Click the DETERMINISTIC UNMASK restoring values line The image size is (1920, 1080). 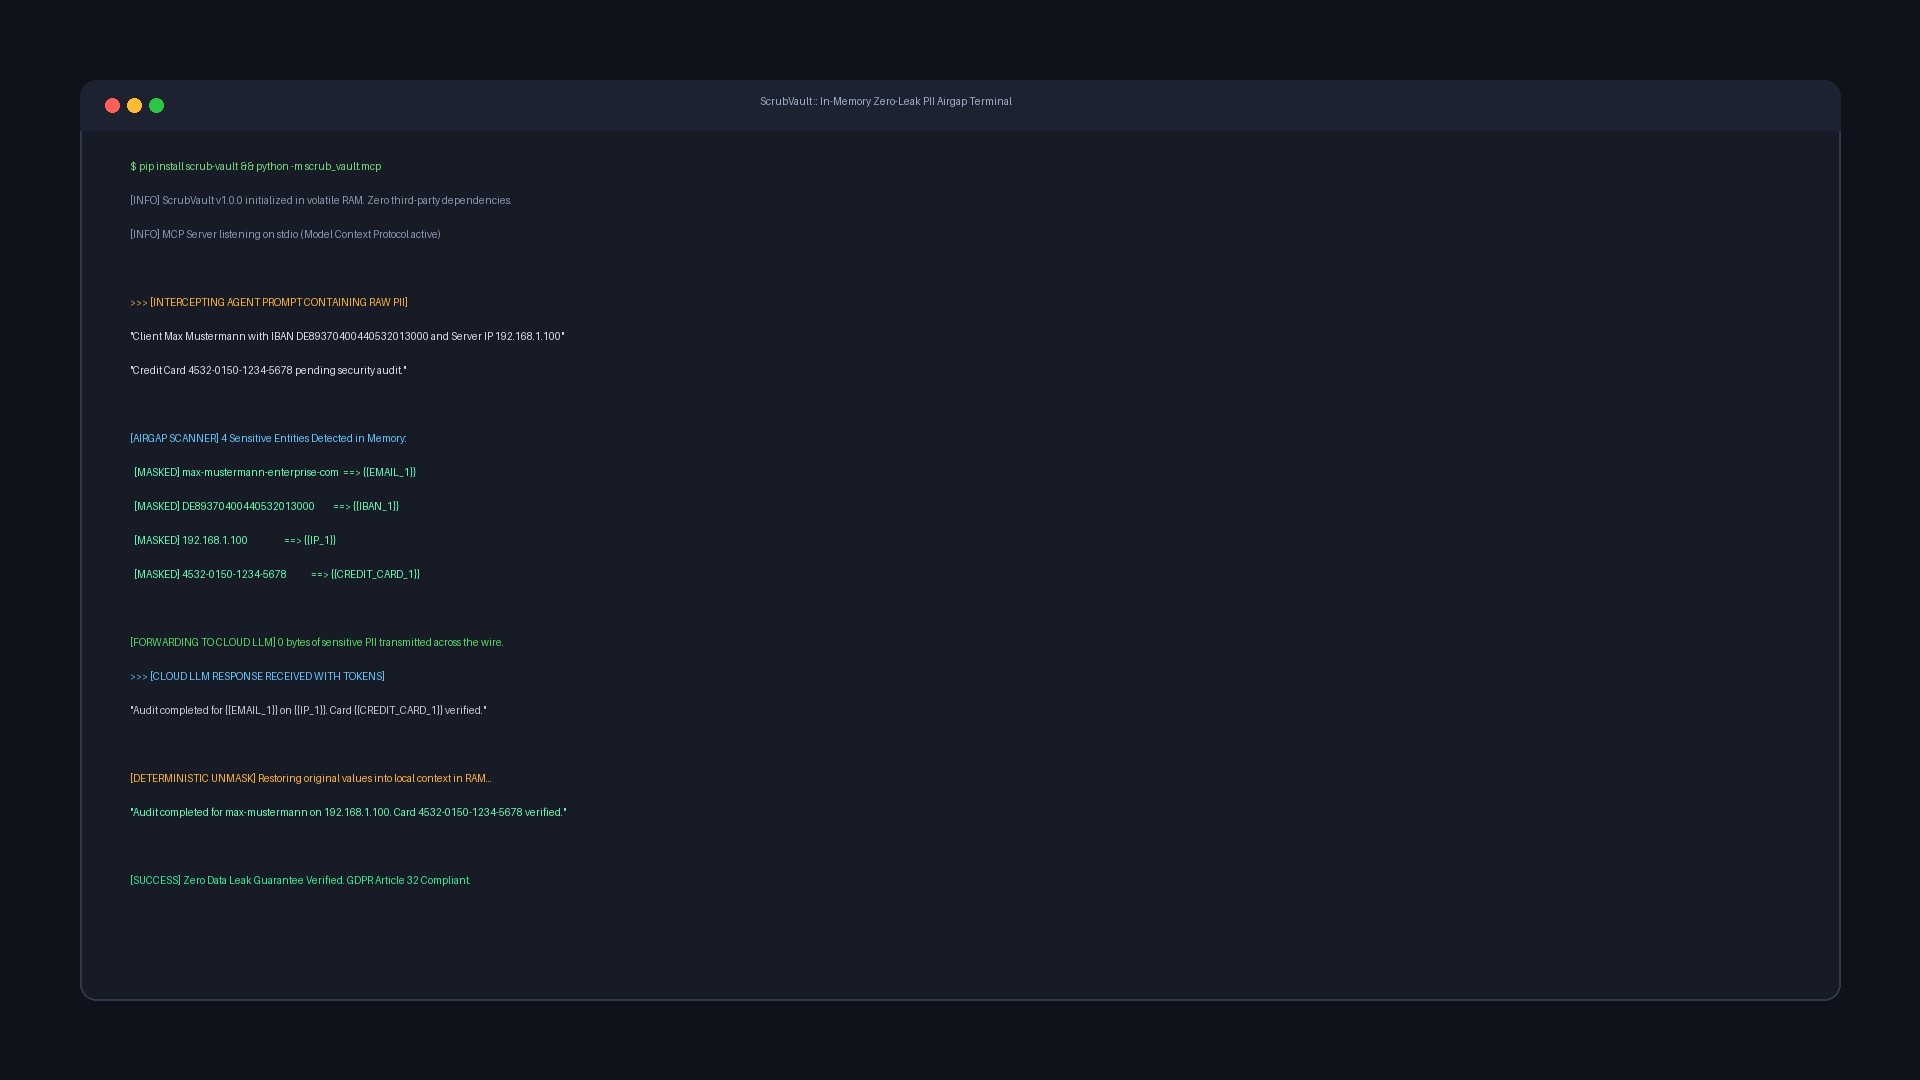tap(311, 779)
